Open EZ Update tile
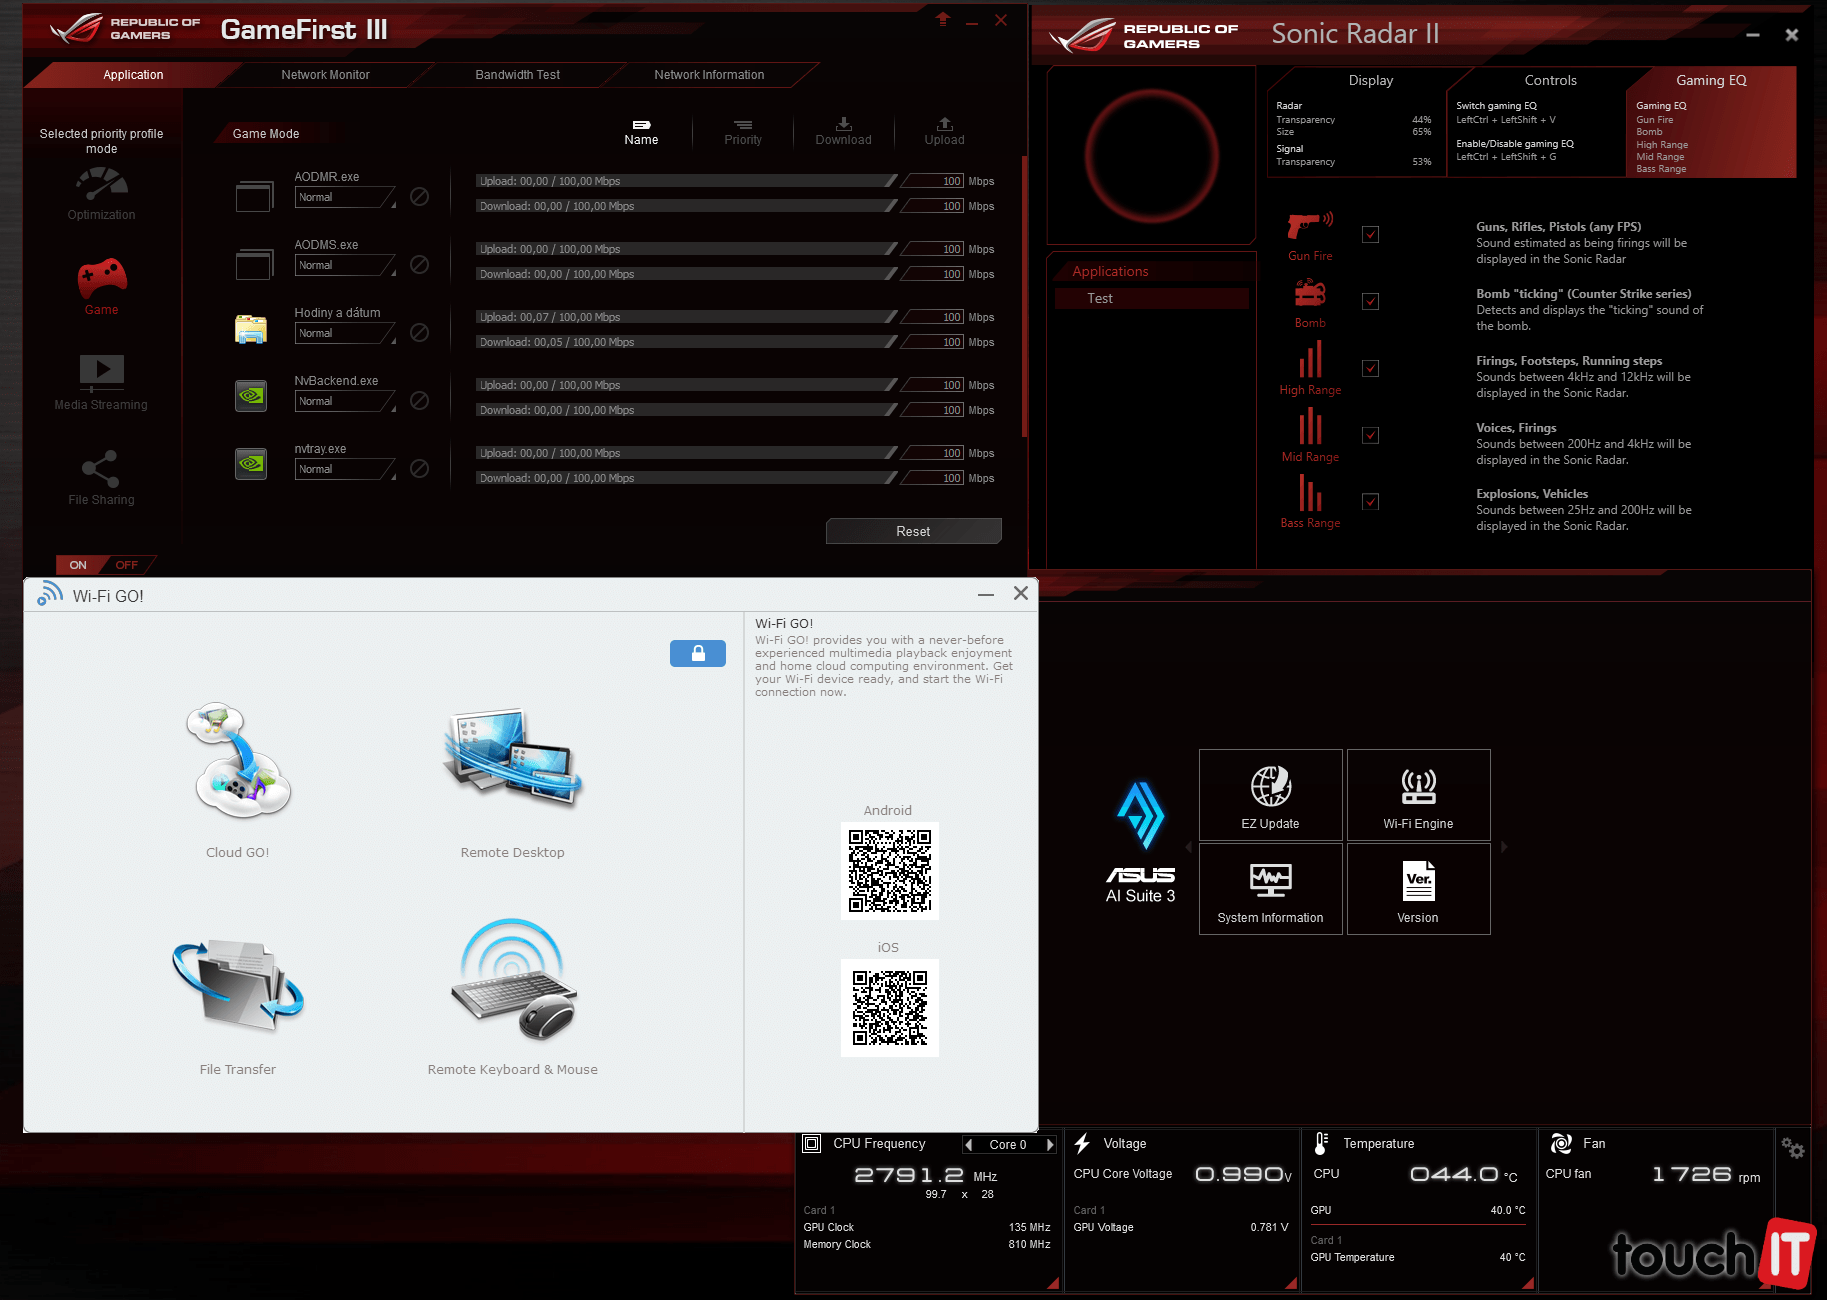The image size is (1827, 1300). tap(1270, 795)
